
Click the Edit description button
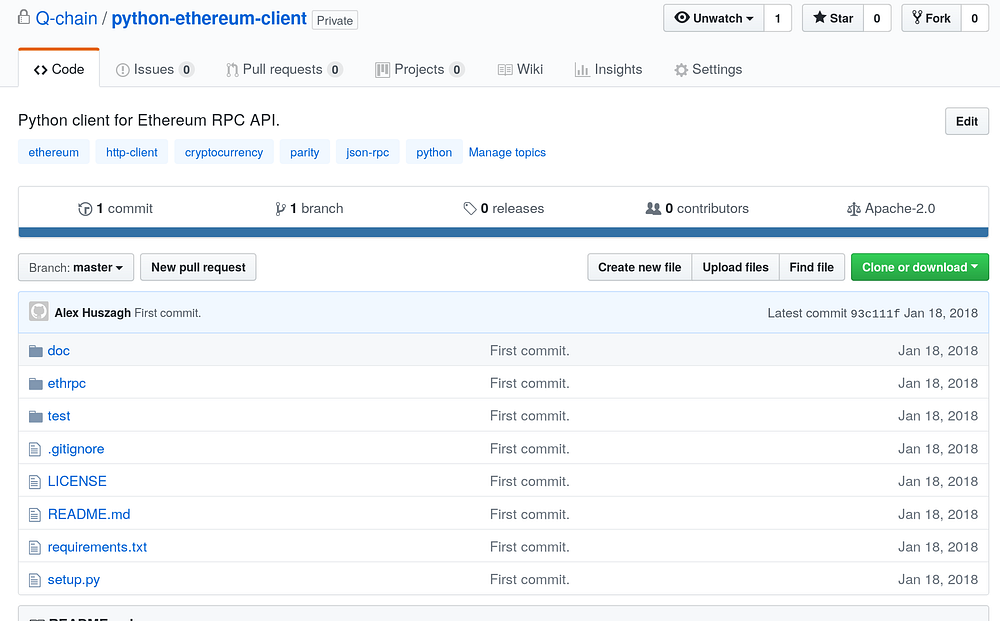[967, 121]
